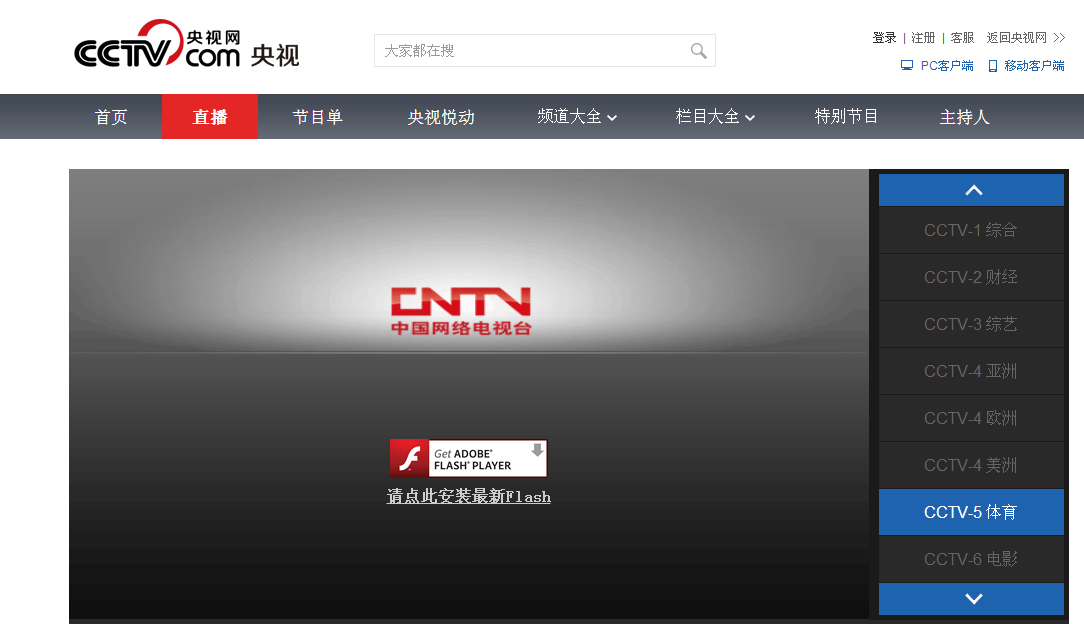The width and height of the screenshot is (1084, 624).
Task: Open the 注册 register link
Action: 923,37
